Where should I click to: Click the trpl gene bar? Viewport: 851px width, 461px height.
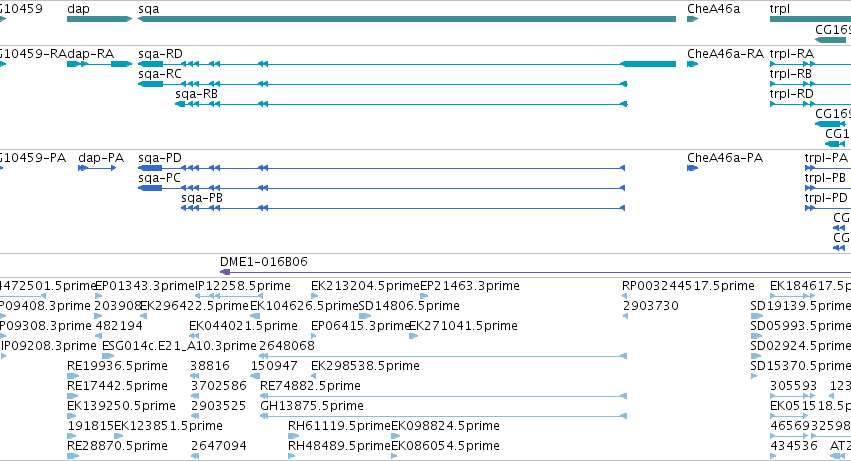tap(810, 19)
